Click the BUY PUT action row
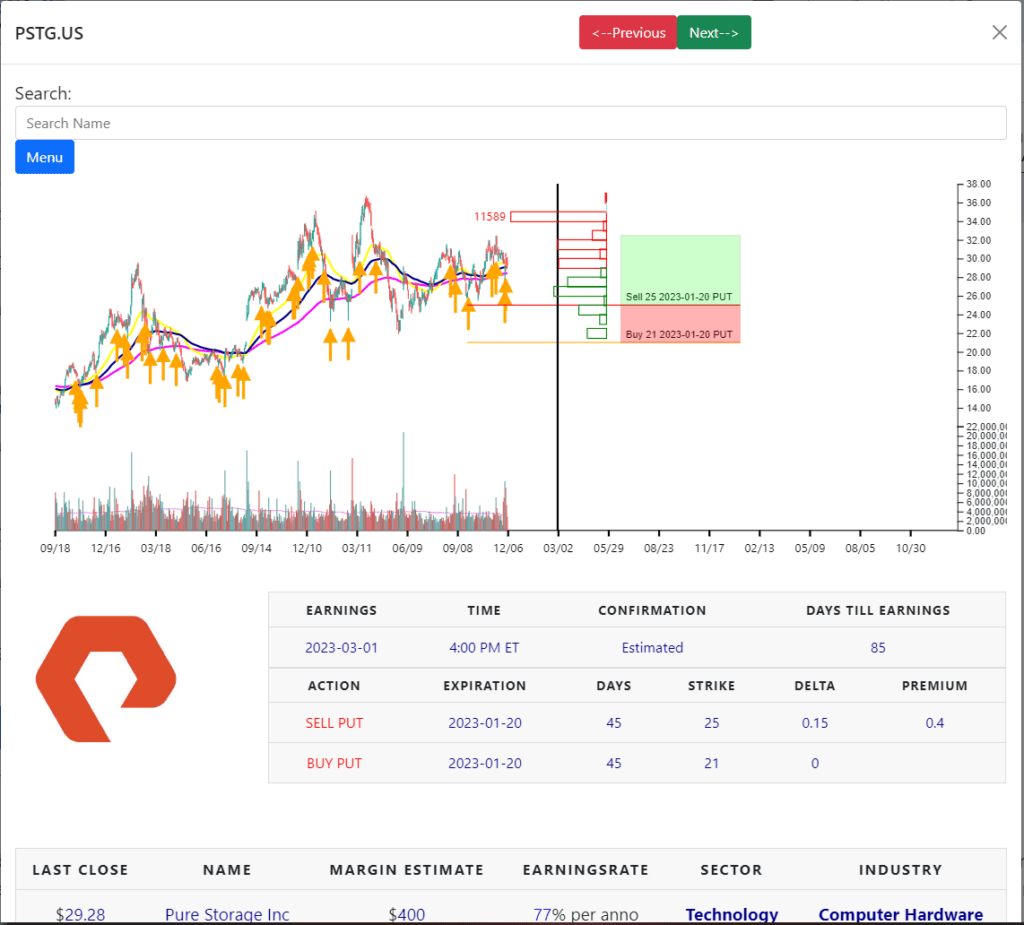The height and width of the screenshot is (925, 1024). (x=637, y=763)
